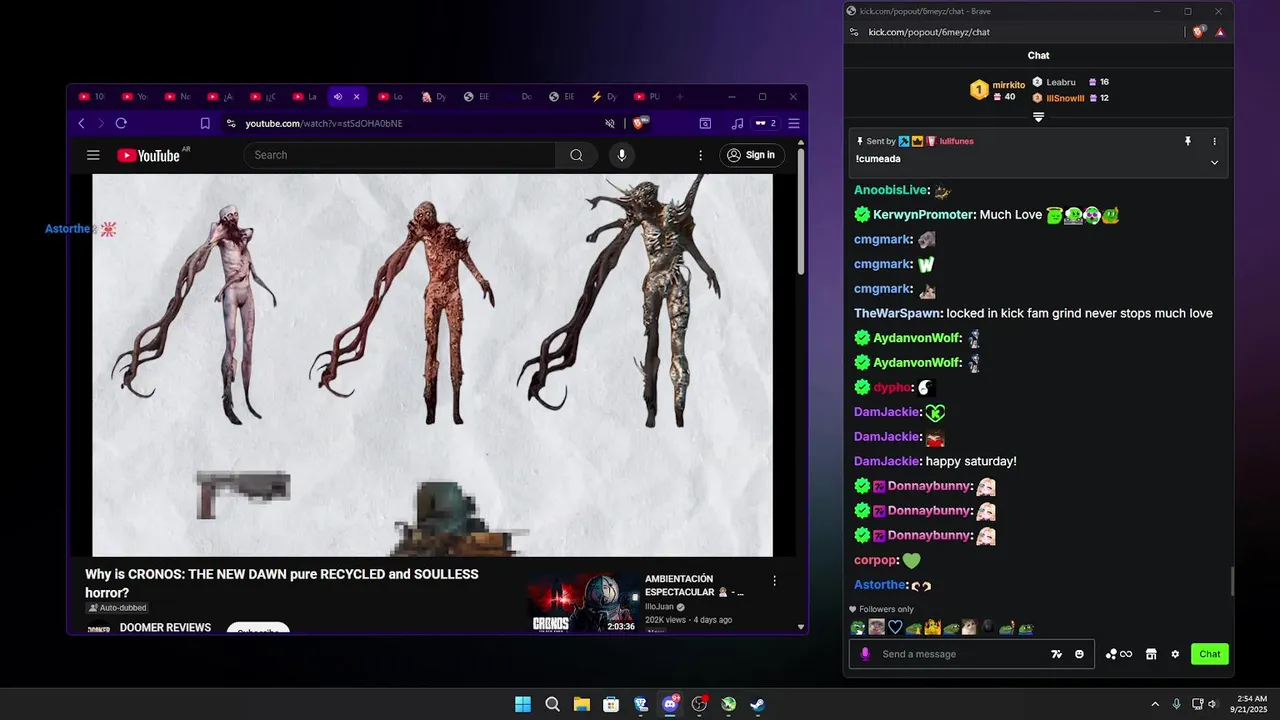The image size is (1280, 720).
Task: Open the channel points infinity button
Action: click(x=1119, y=654)
